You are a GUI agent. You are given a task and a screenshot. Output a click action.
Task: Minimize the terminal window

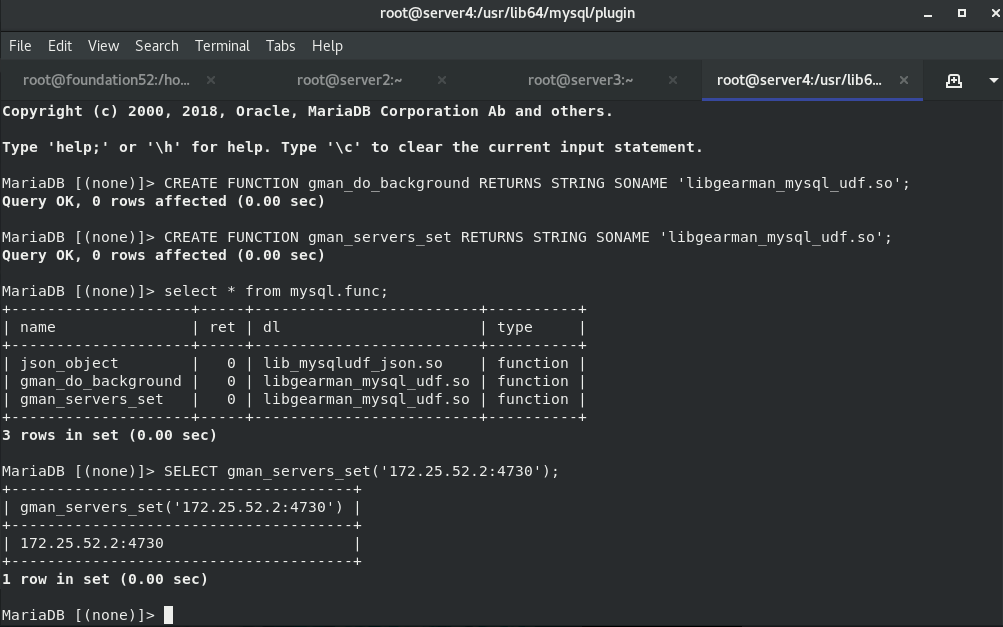[x=928, y=13]
